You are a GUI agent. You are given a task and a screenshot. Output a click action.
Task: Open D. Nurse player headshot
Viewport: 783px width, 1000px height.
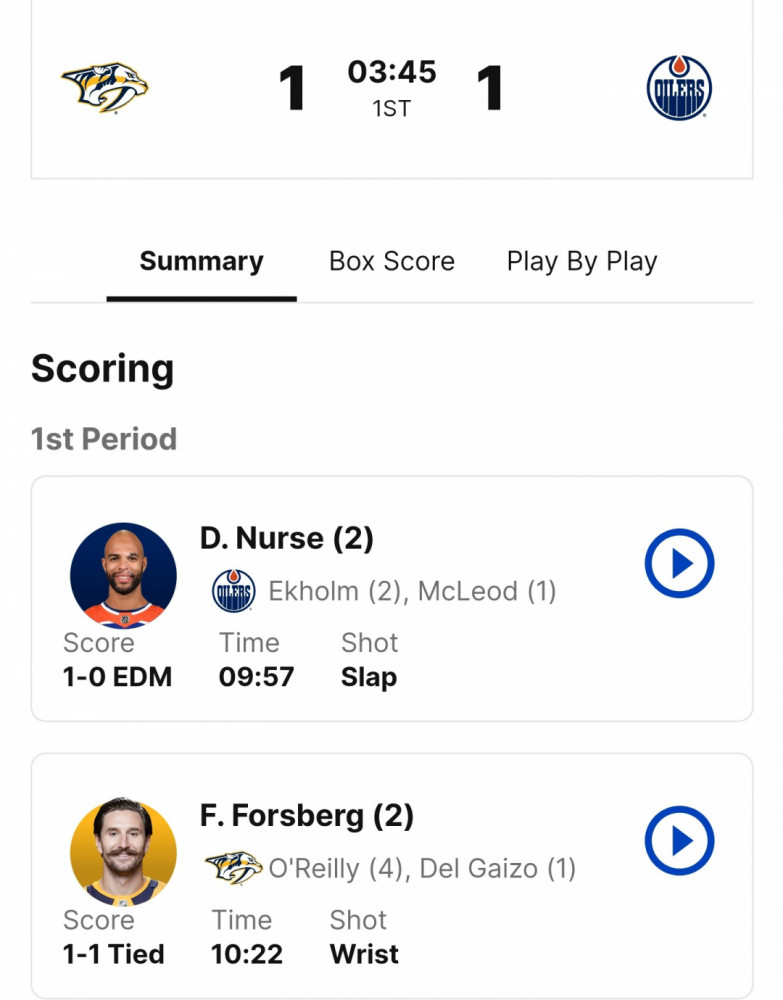coord(123,576)
